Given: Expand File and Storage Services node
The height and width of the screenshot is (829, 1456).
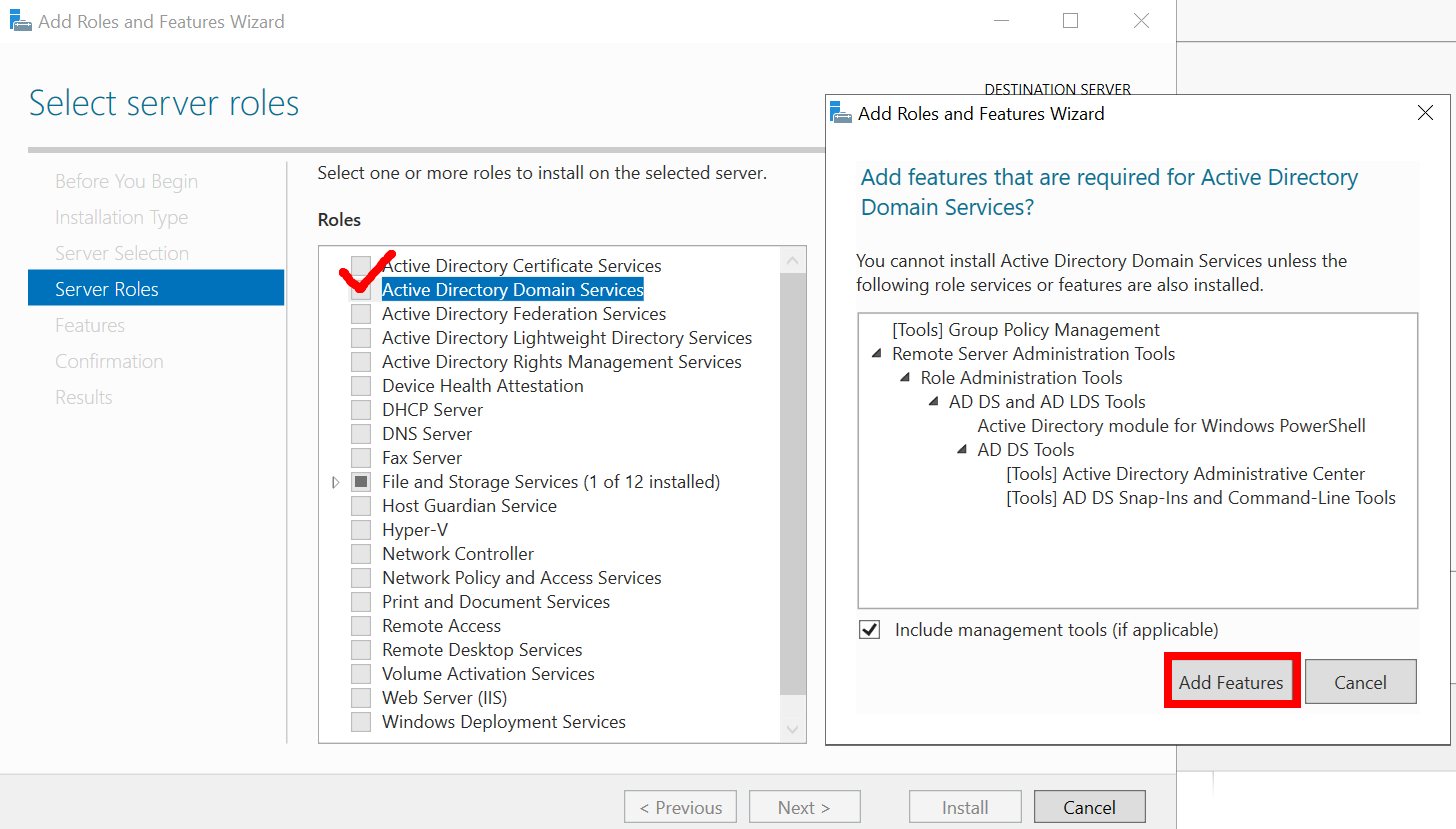Looking at the screenshot, I should tap(336, 482).
